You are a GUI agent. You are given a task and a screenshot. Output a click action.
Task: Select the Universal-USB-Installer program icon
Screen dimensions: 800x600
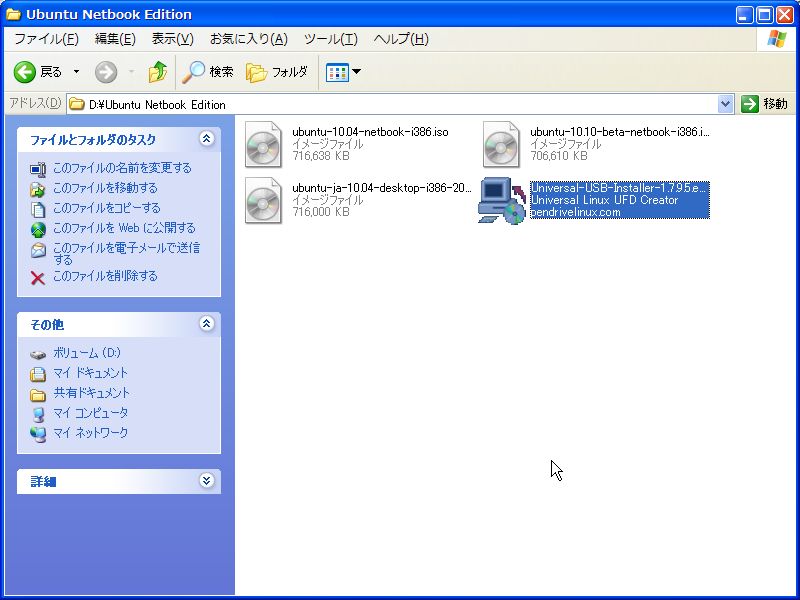[502, 201]
